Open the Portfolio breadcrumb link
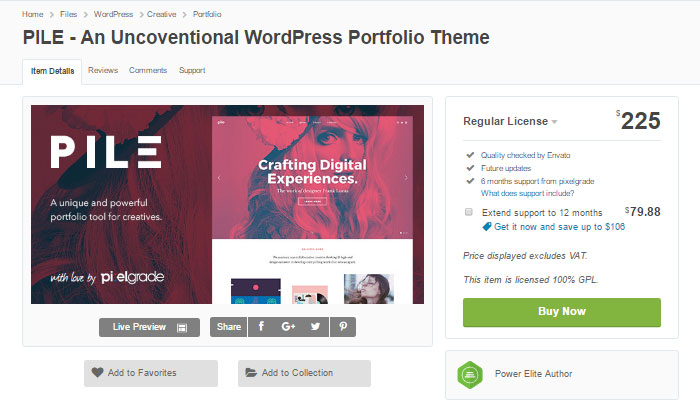 (x=207, y=14)
